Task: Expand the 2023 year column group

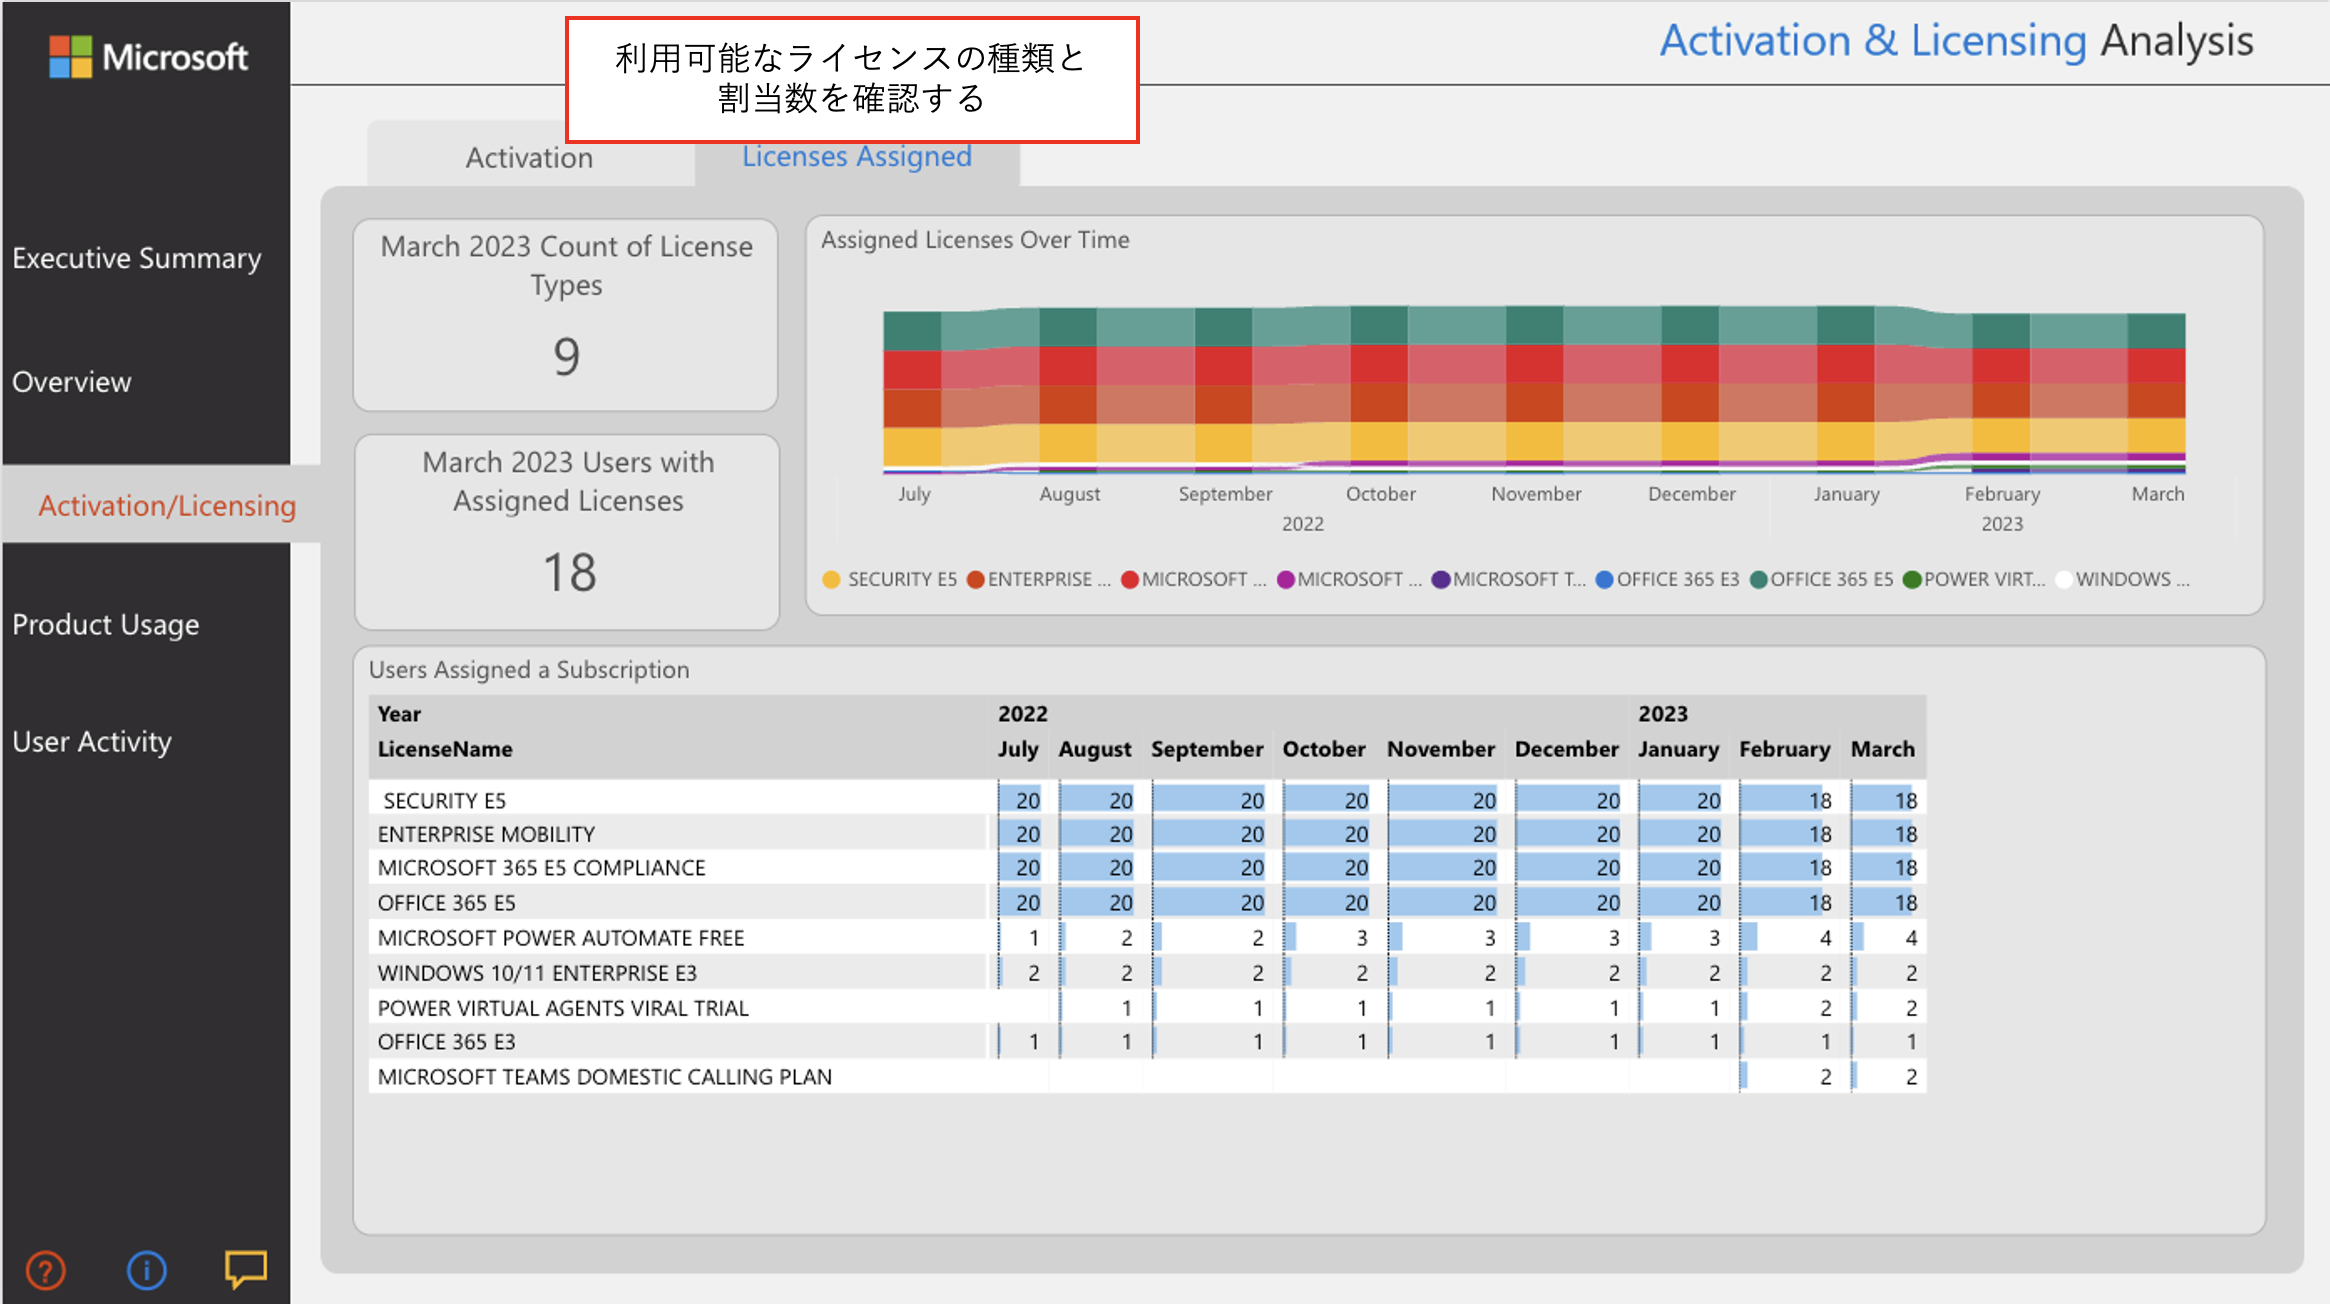Action: (1662, 713)
